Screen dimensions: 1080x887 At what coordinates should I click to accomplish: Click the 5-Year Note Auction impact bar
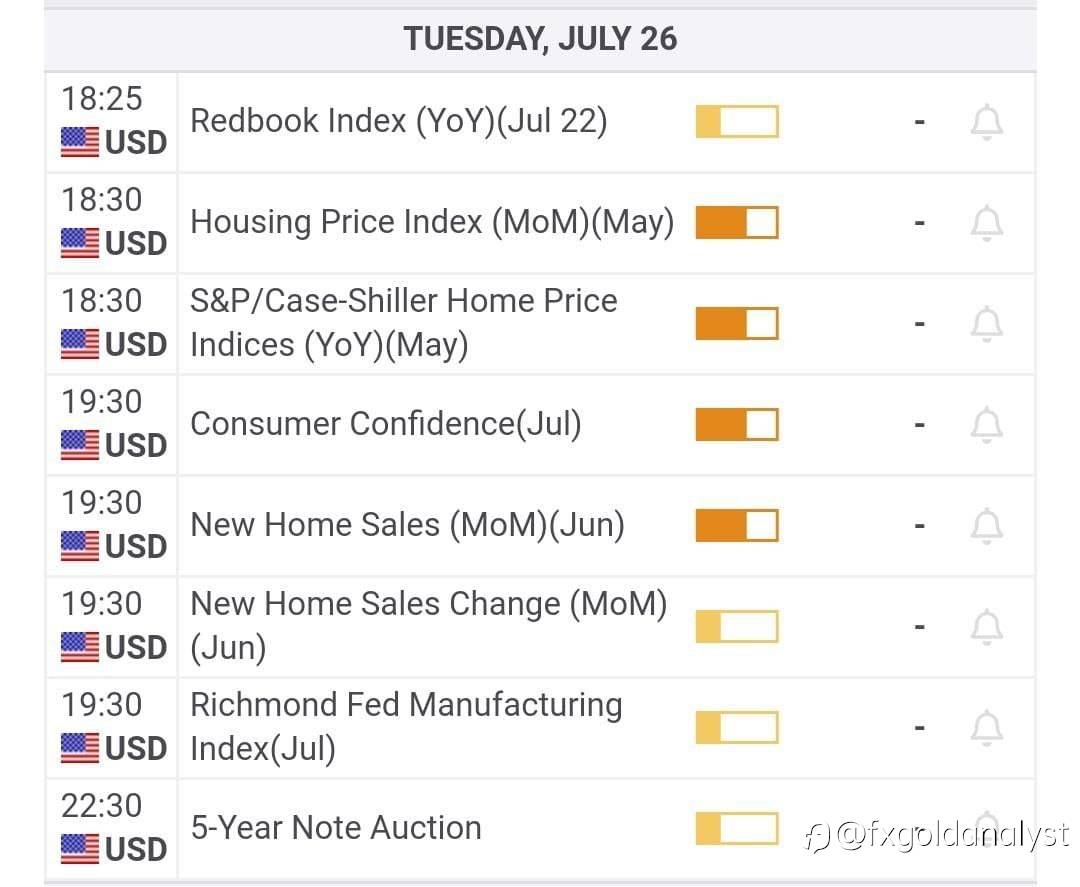tap(736, 828)
